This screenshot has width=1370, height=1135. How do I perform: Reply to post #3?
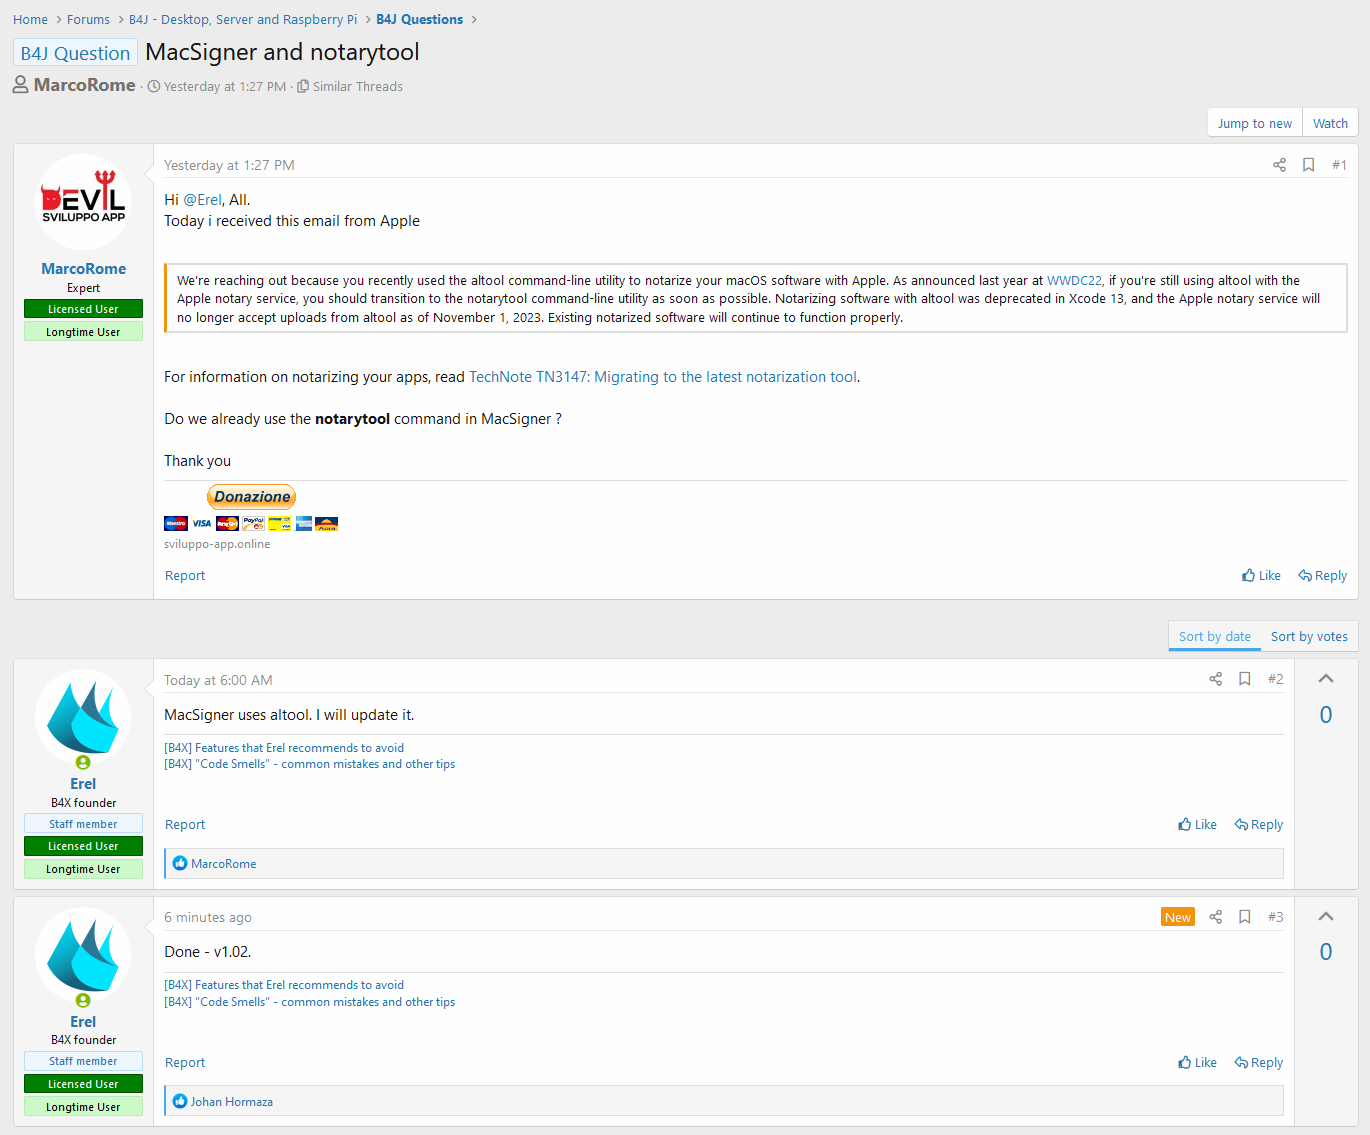1258,1063
